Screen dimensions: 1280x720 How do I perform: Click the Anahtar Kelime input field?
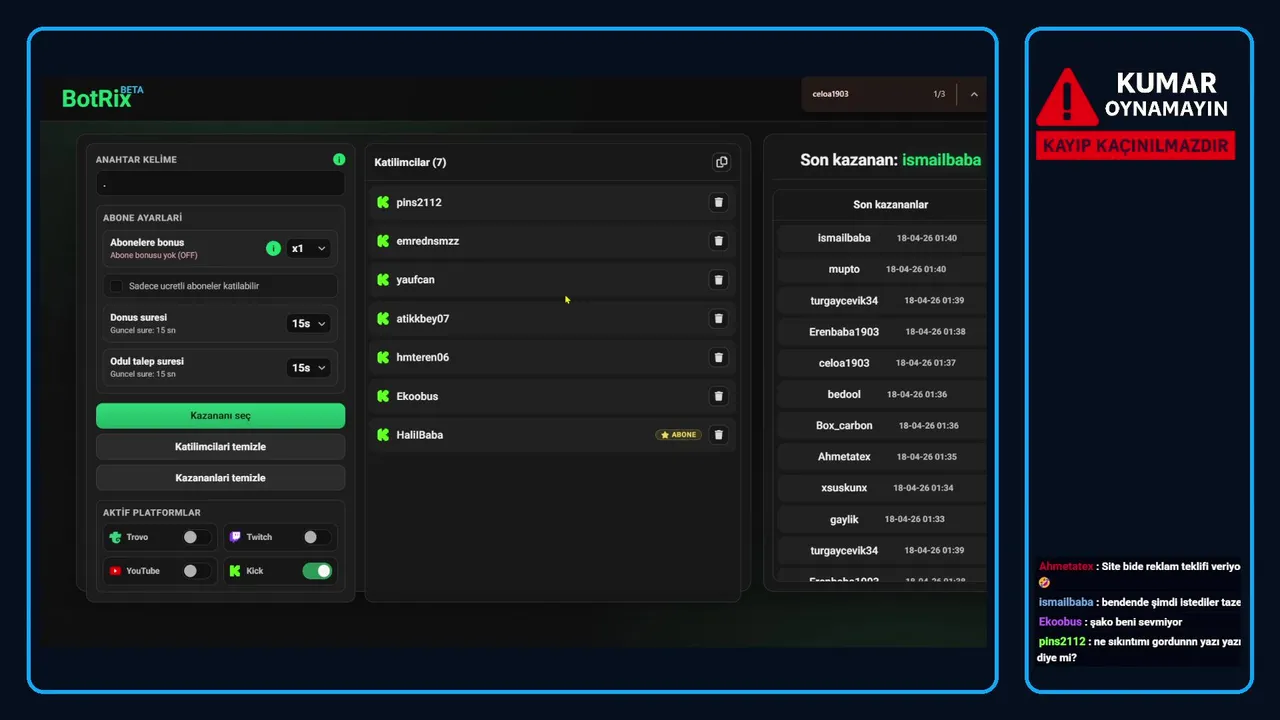point(221,184)
